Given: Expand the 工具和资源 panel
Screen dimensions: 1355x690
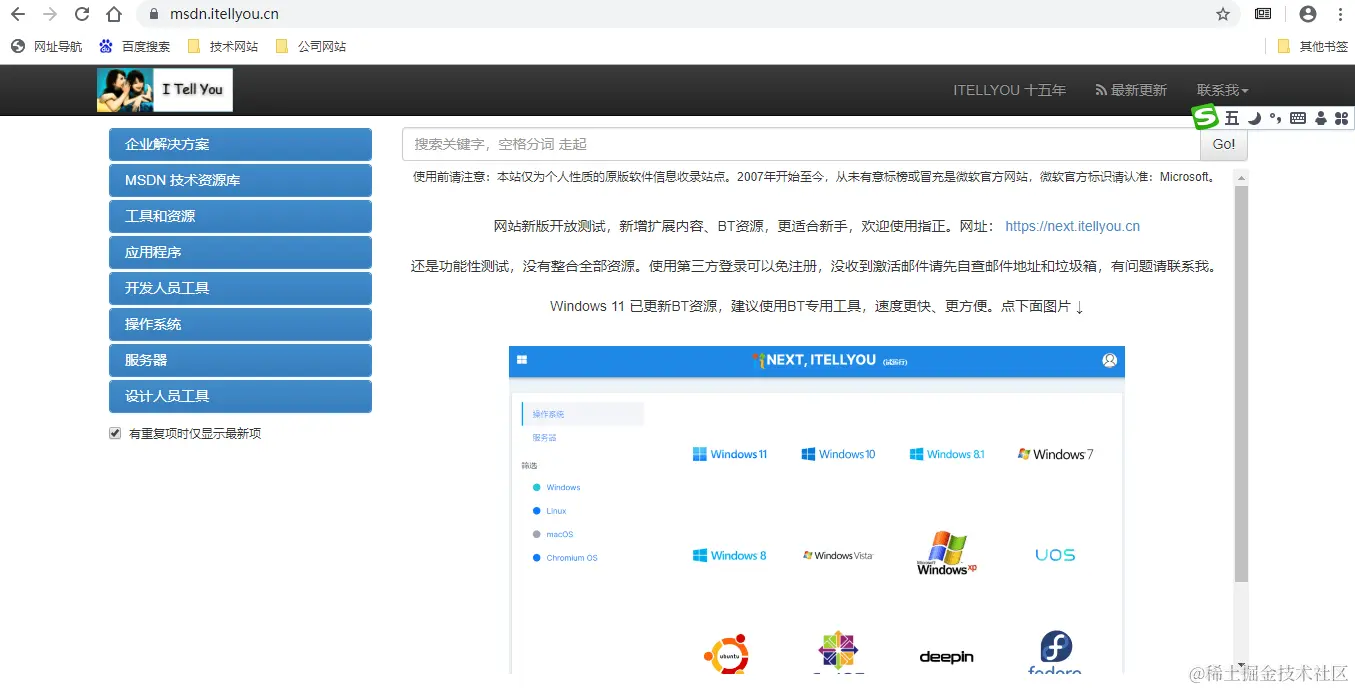Looking at the screenshot, I should tap(240, 216).
